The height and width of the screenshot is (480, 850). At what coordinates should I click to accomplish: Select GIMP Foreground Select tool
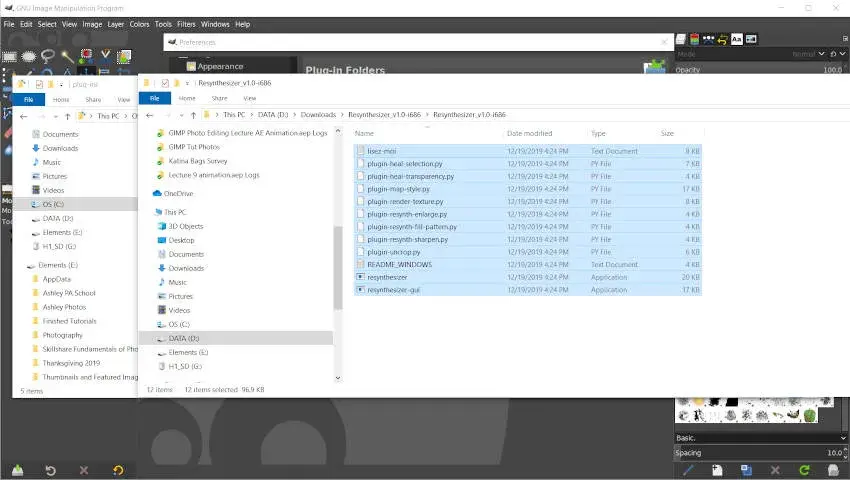click(x=124, y=56)
